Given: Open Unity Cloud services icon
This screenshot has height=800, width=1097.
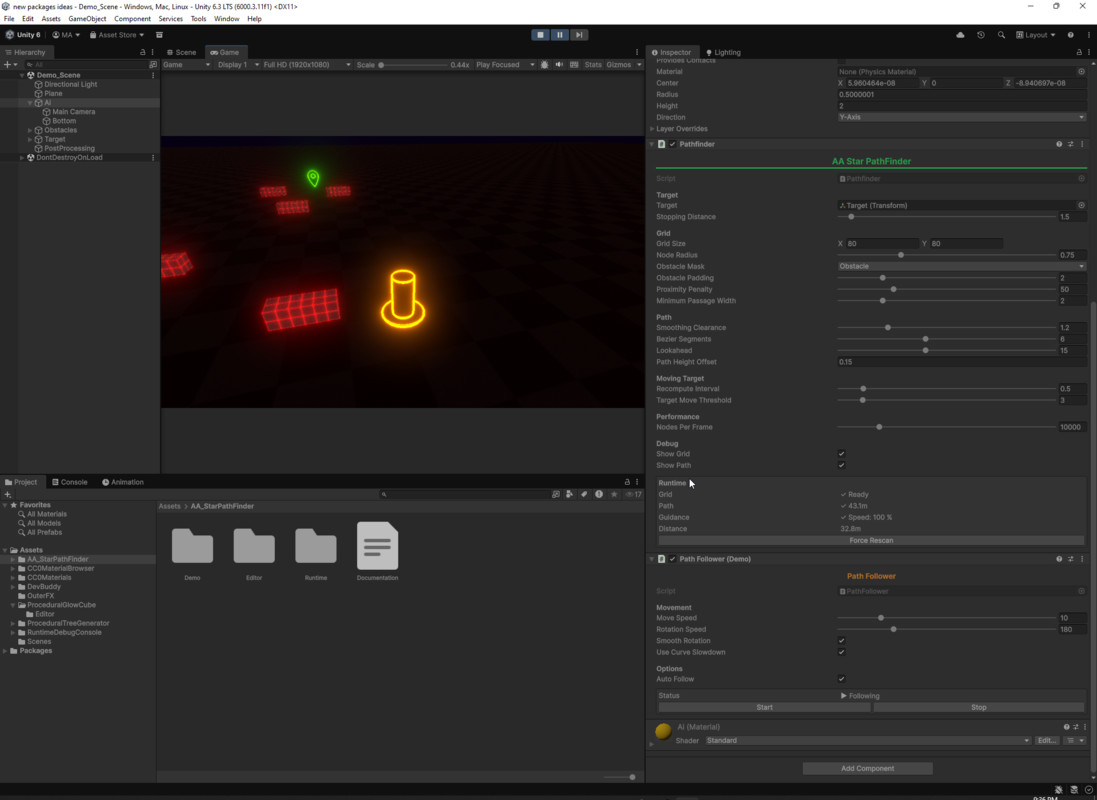Looking at the screenshot, I should click(x=960, y=35).
